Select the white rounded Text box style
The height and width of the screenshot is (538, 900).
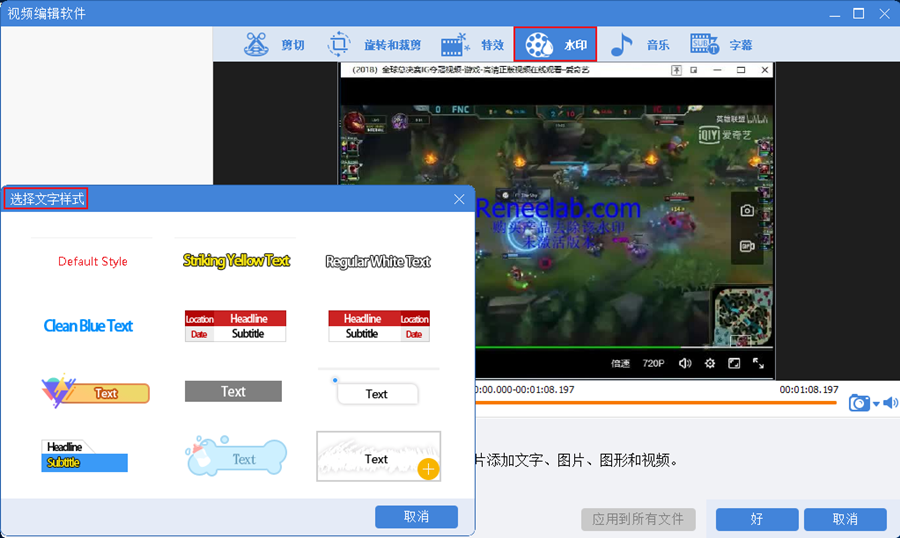[x=377, y=393]
